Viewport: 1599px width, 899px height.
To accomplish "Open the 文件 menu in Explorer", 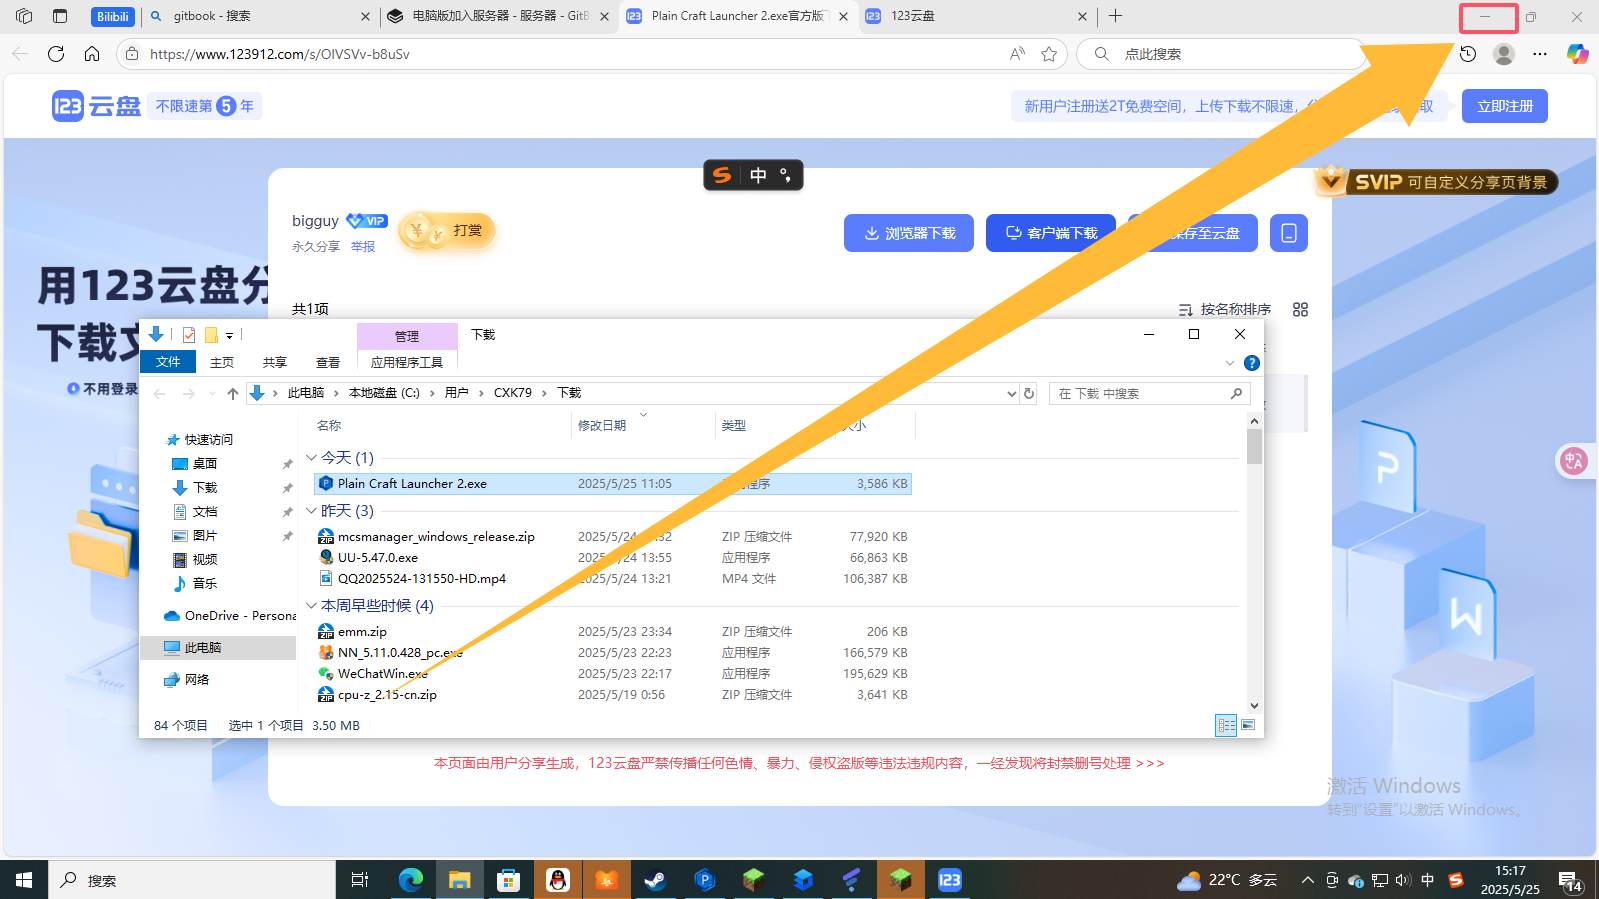I will (x=168, y=362).
